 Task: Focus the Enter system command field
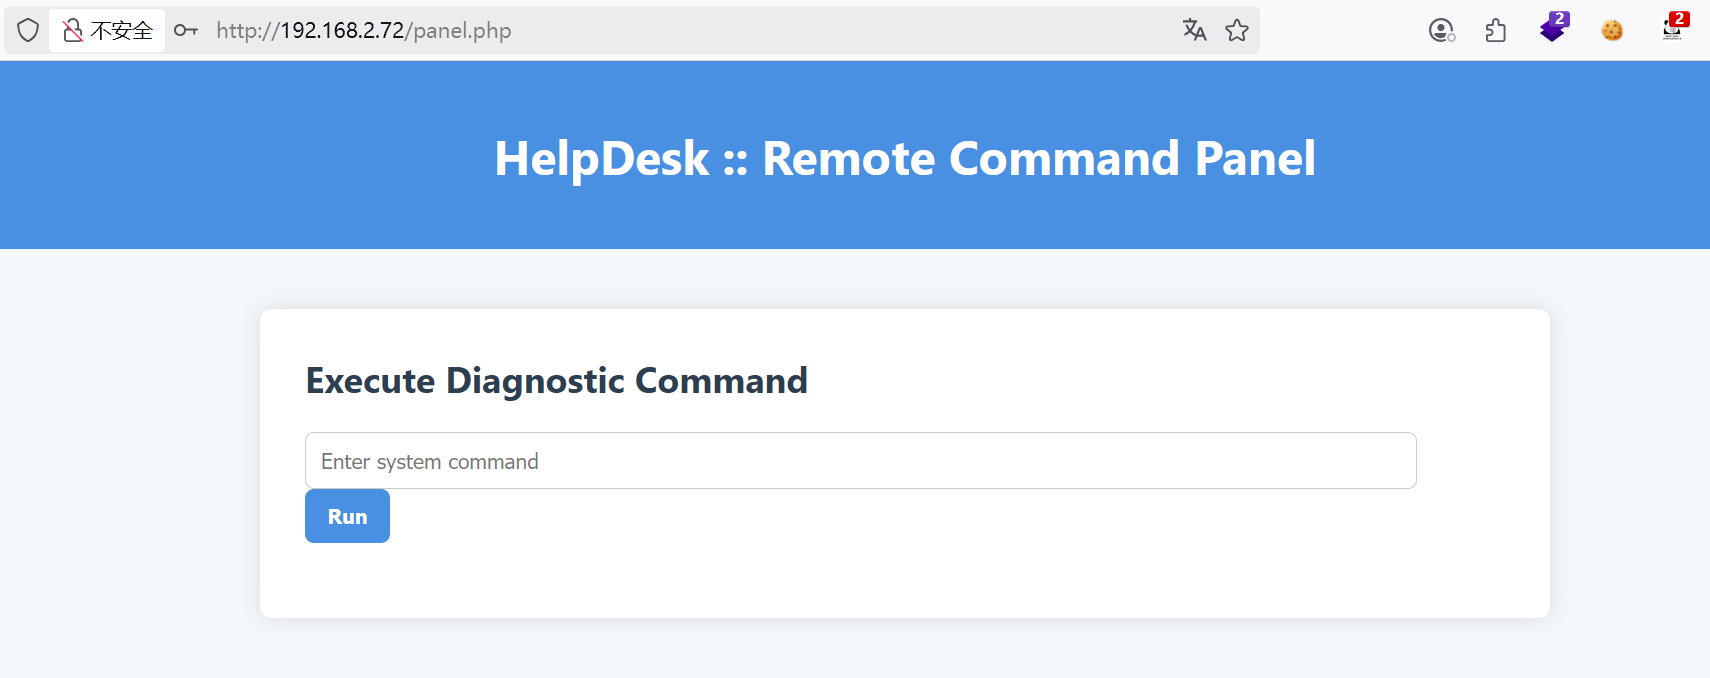[x=860, y=461]
